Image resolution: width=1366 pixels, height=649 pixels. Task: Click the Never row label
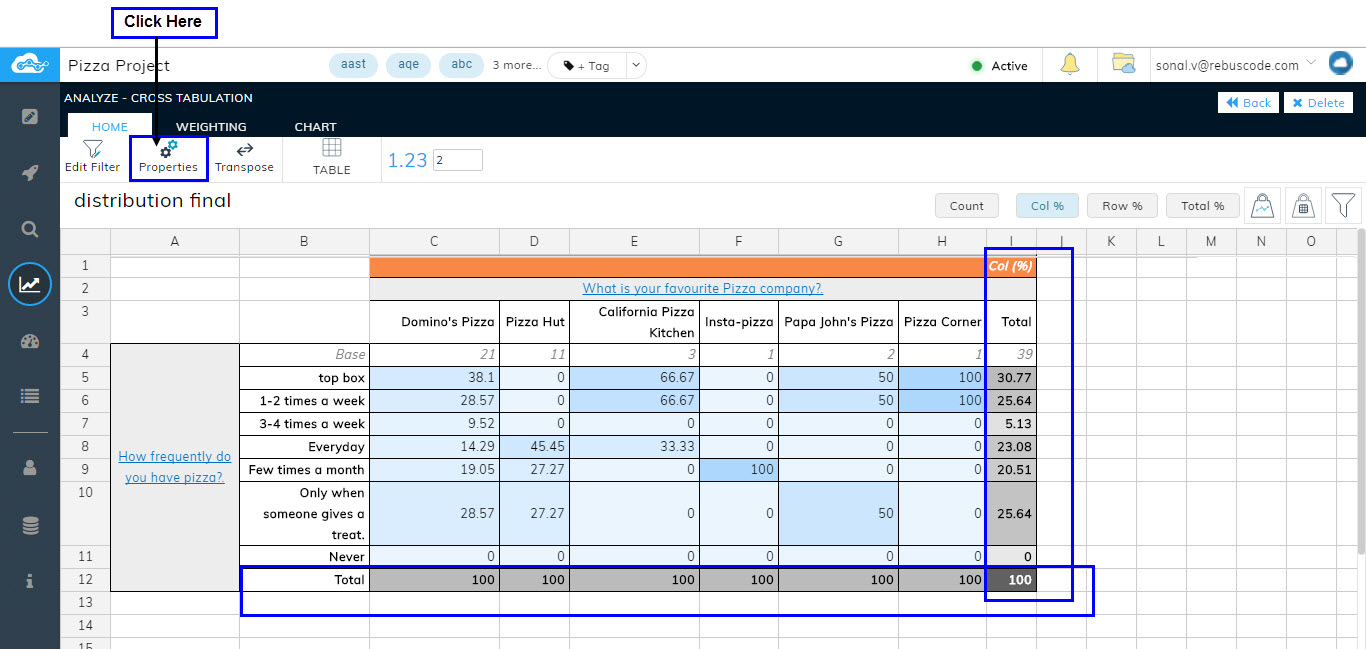pyautogui.click(x=304, y=556)
